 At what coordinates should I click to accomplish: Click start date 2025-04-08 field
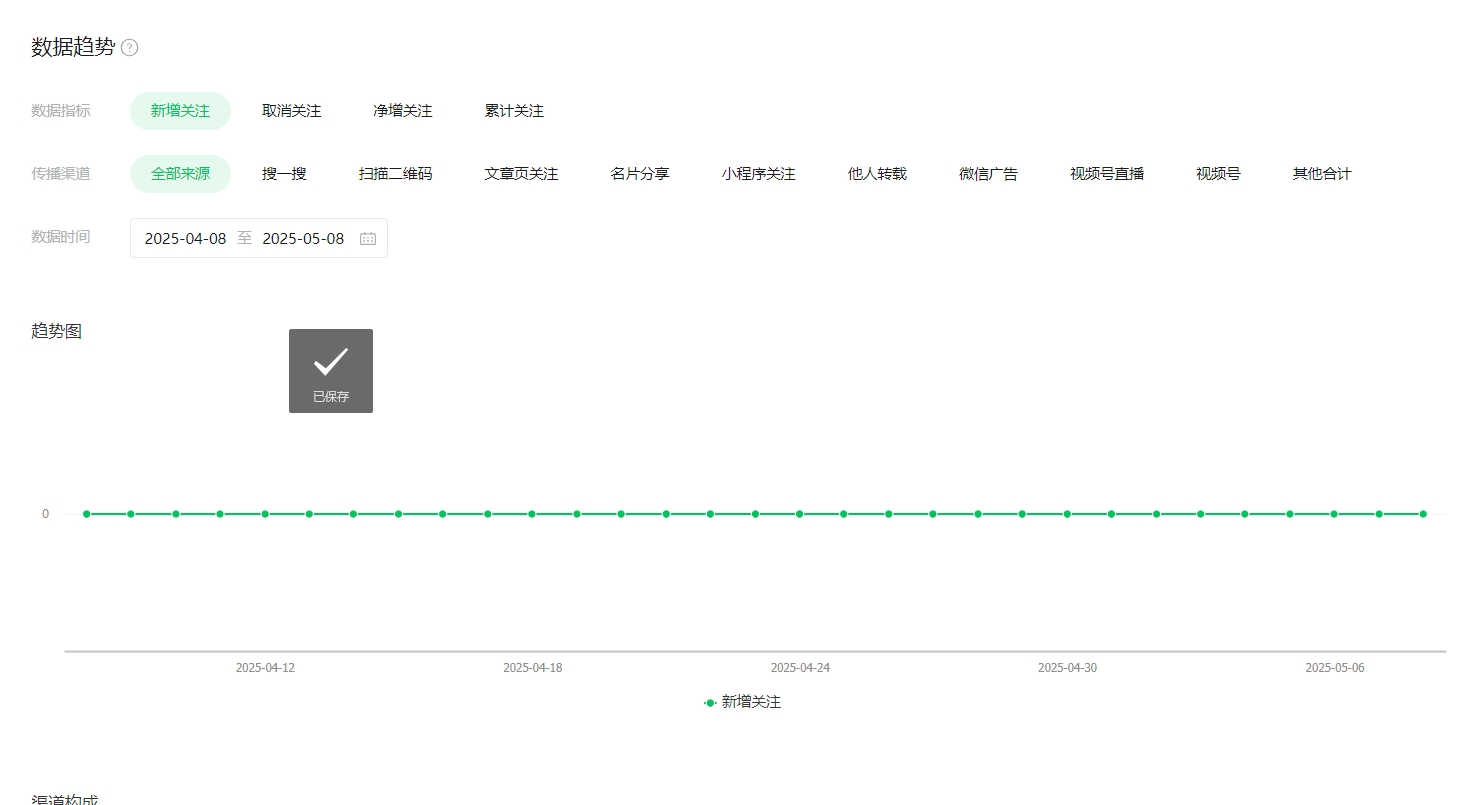click(x=186, y=239)
